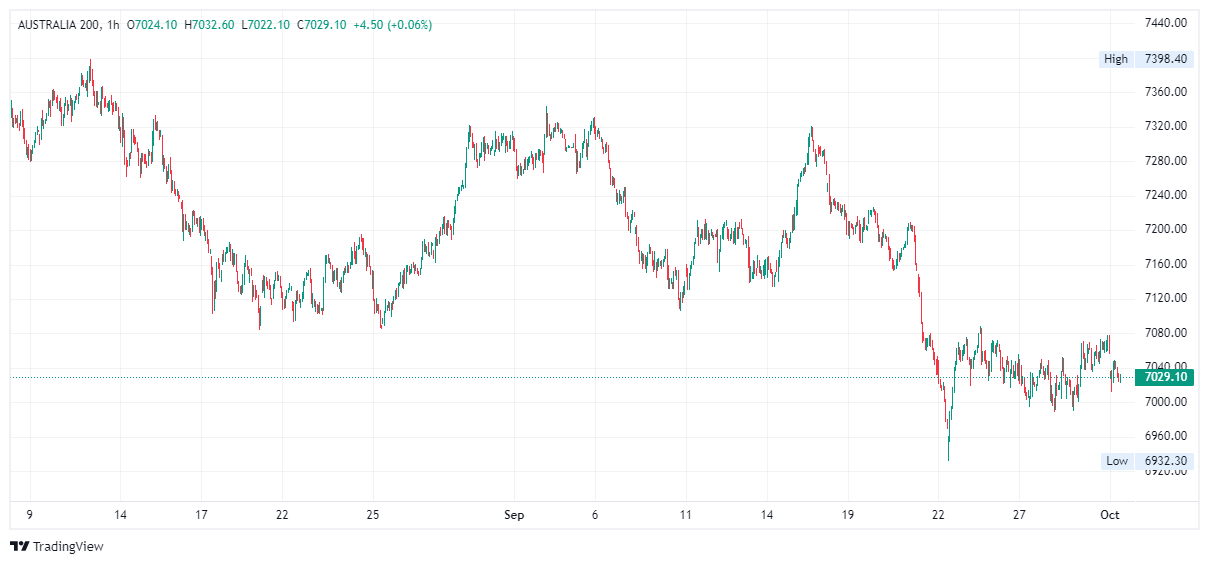Click the 7440.00 price axis label
Screen dimensions: 1209x564
click(x=1165, y=23)
